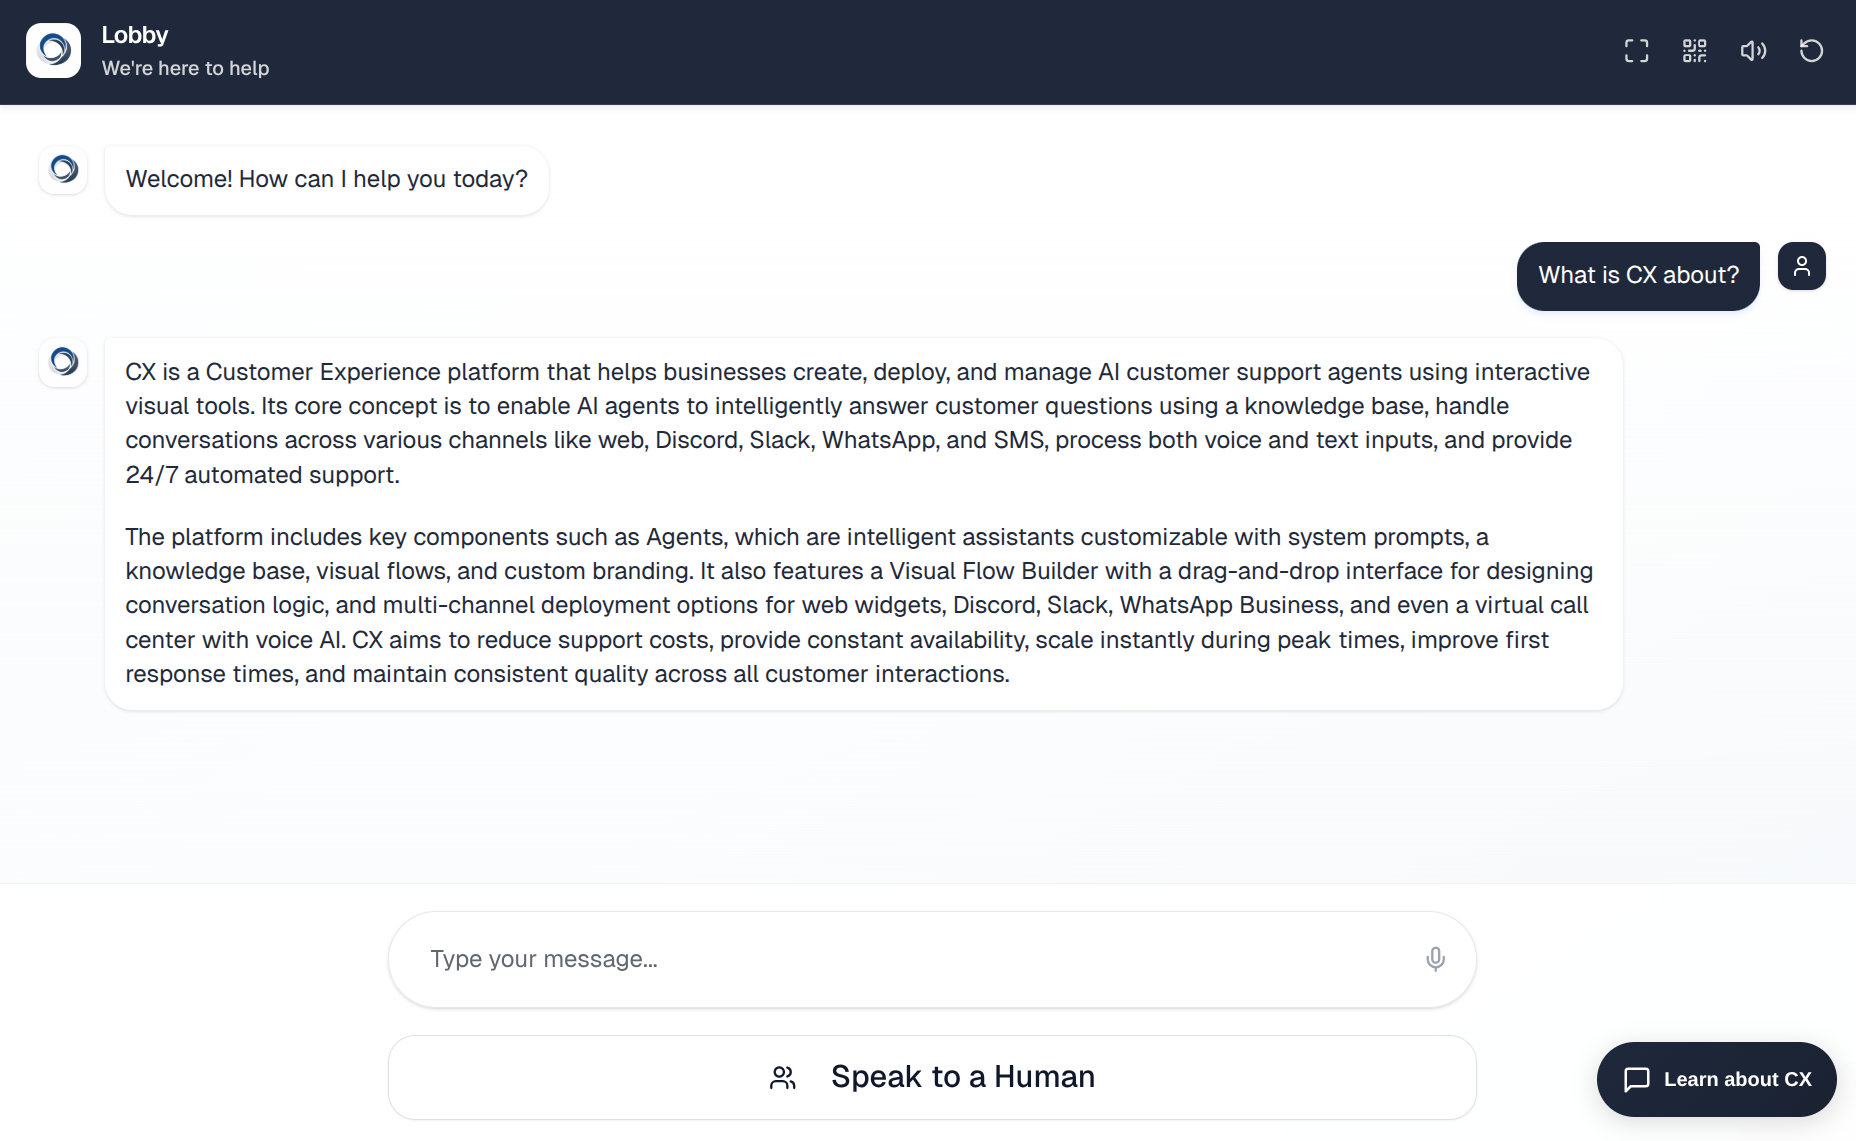Click bot avatar beside CX answer
Image resolution: width=1856 pixels, height=1141 pixels.
click(x=63, y=361)
